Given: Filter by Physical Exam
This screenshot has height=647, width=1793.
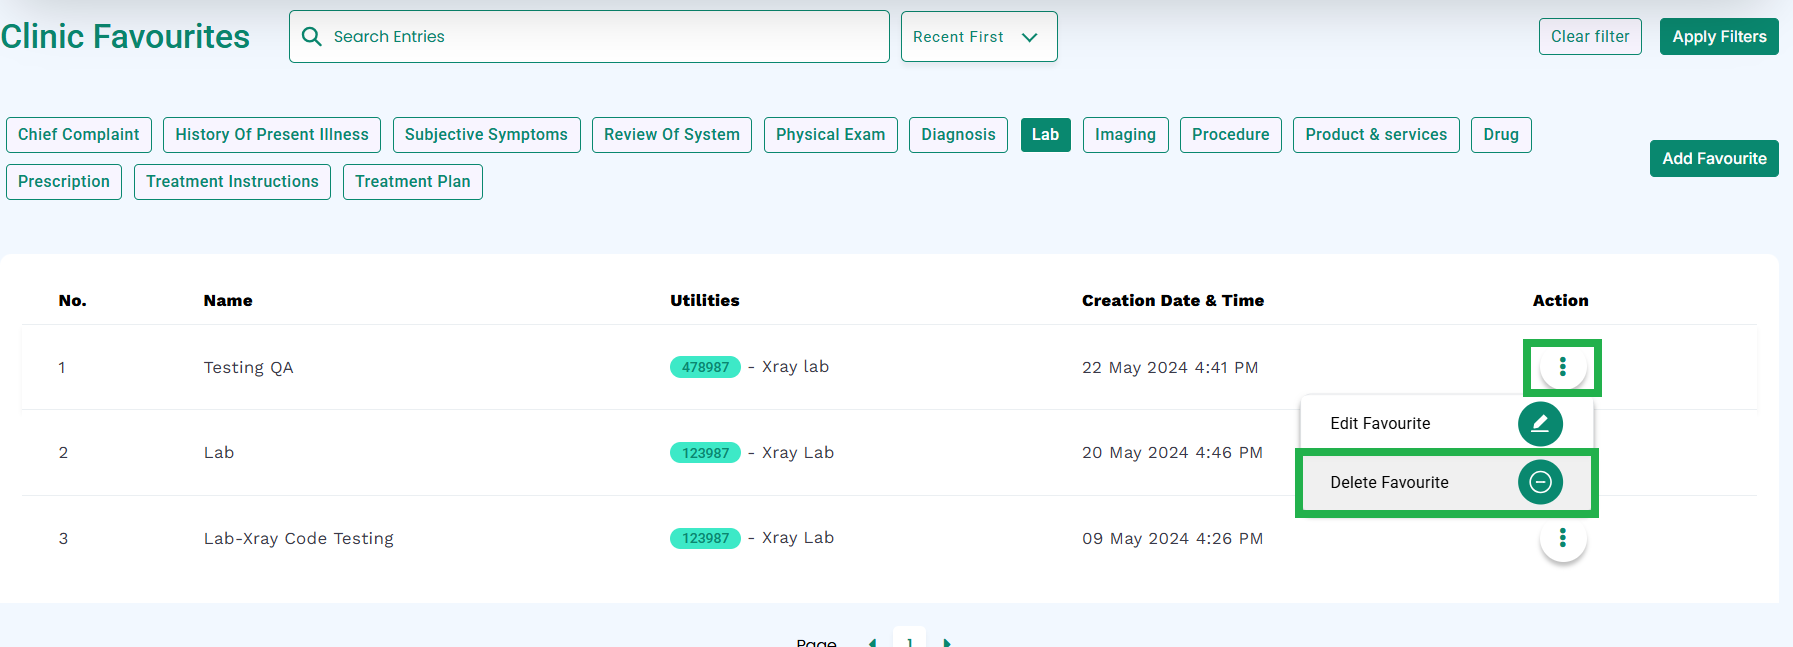Looking at the screenshot, I should (831, 135).
